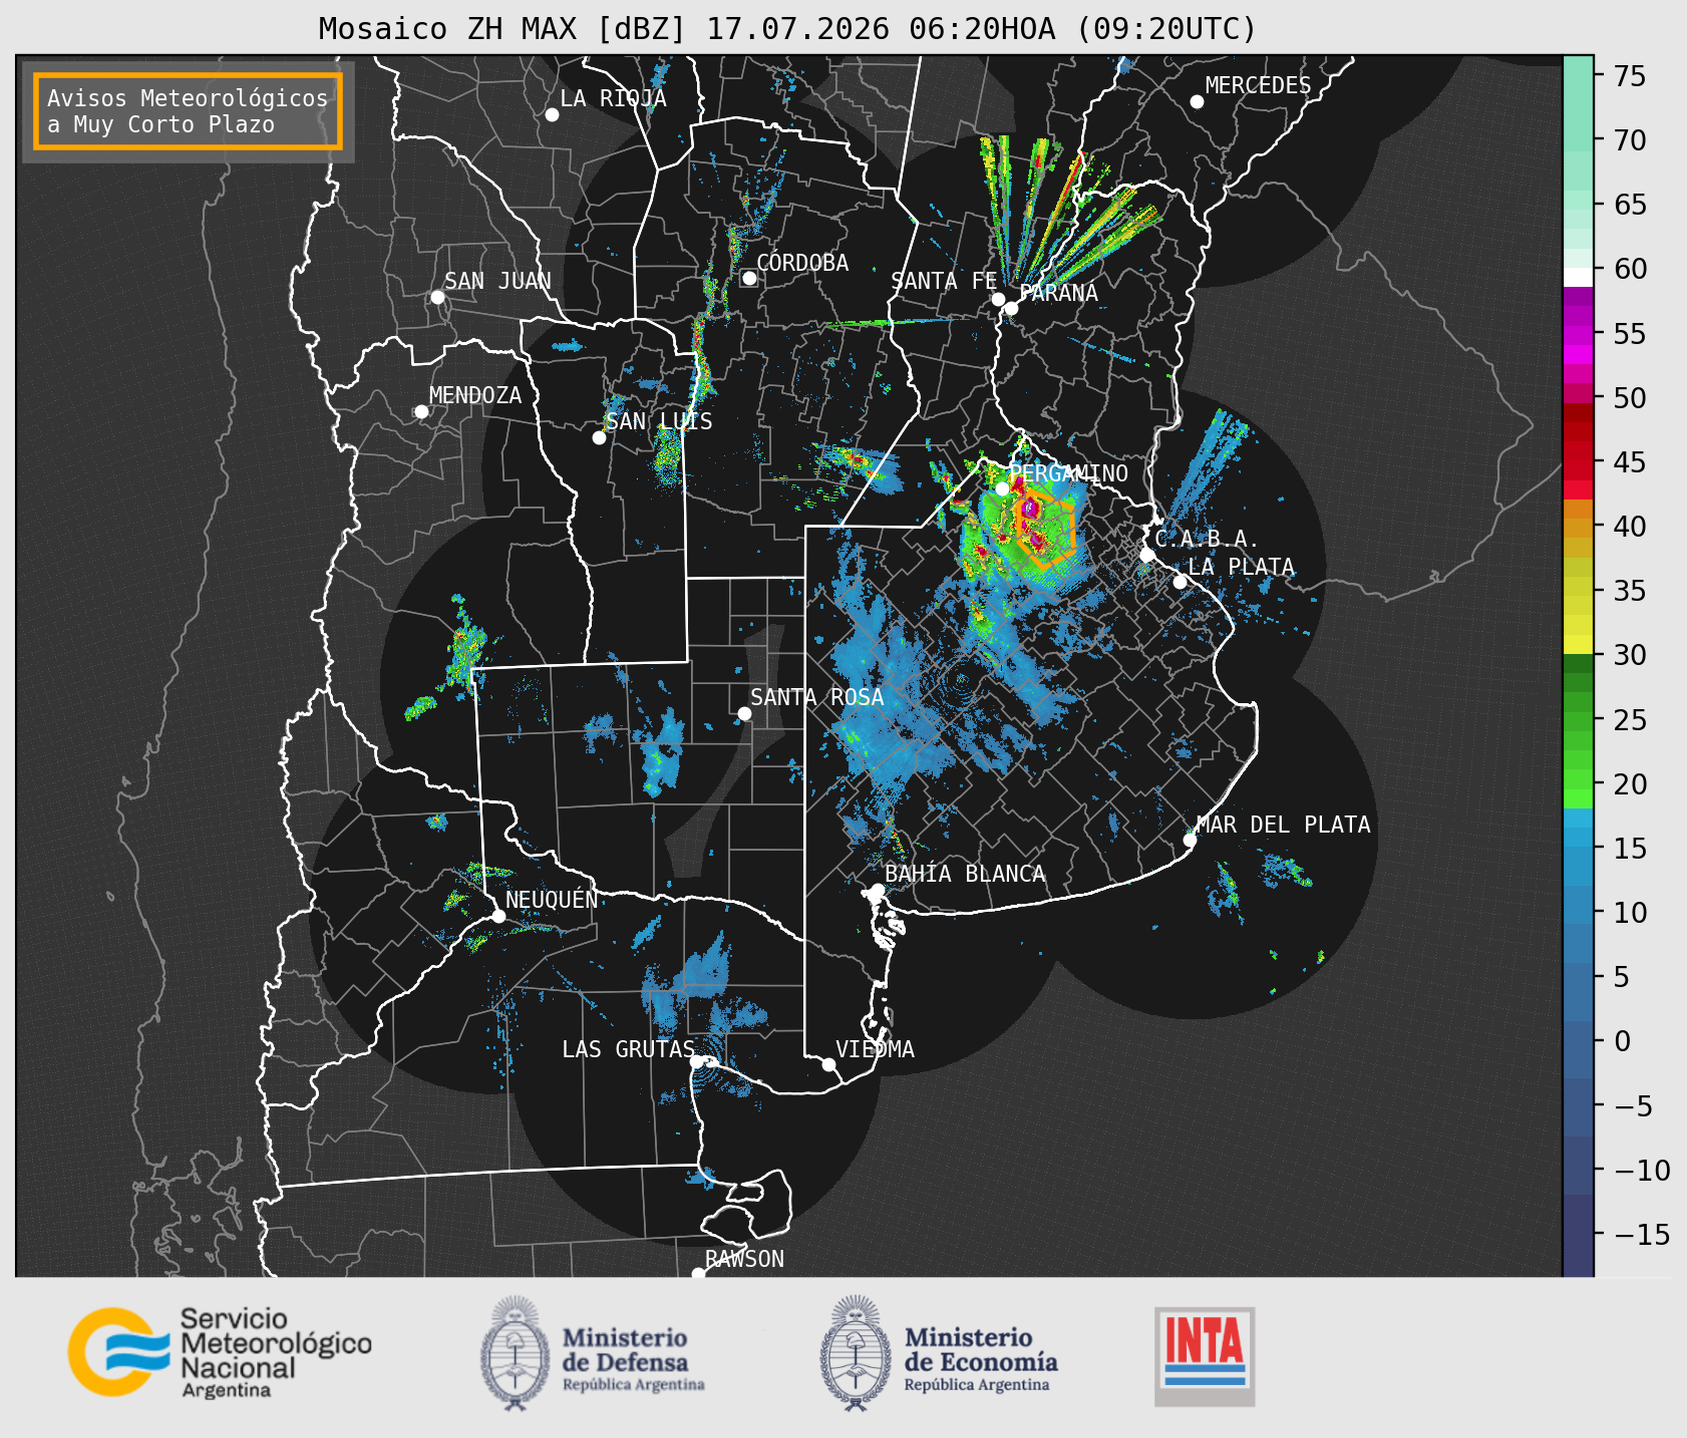Click the Bahía Blanca city marker
This screenshot has height=1438, width=1687.
(x=877, y=890)
